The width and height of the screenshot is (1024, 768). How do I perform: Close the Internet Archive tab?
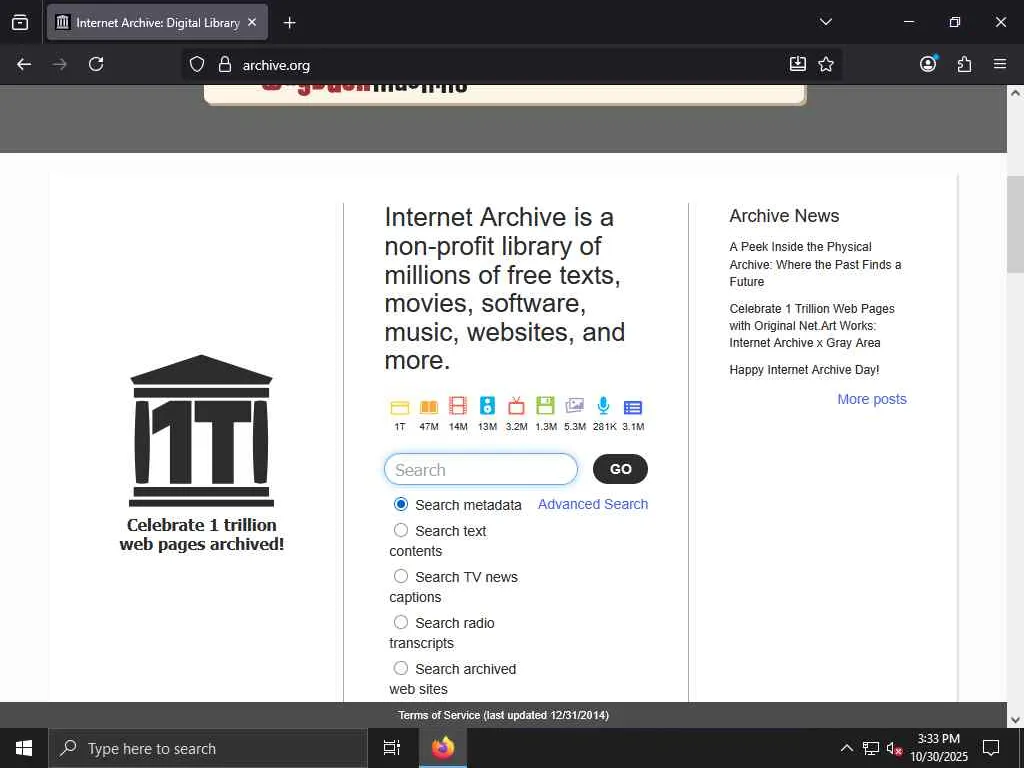(x=252, y=22)
